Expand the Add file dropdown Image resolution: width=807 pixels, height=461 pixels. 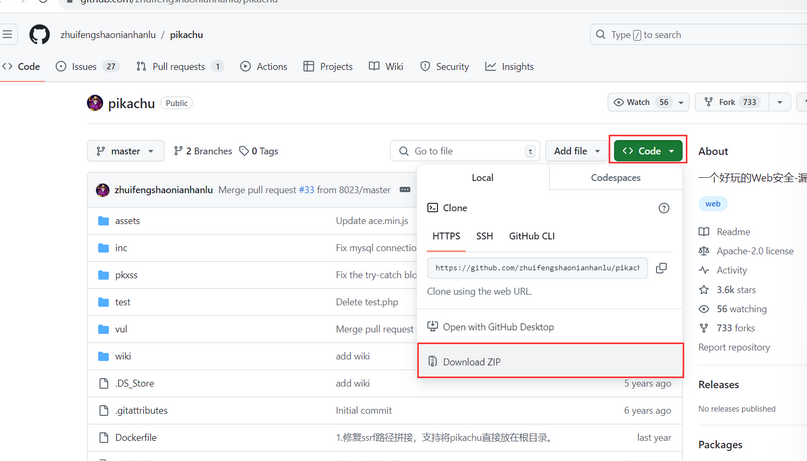(x=576, y=151)
